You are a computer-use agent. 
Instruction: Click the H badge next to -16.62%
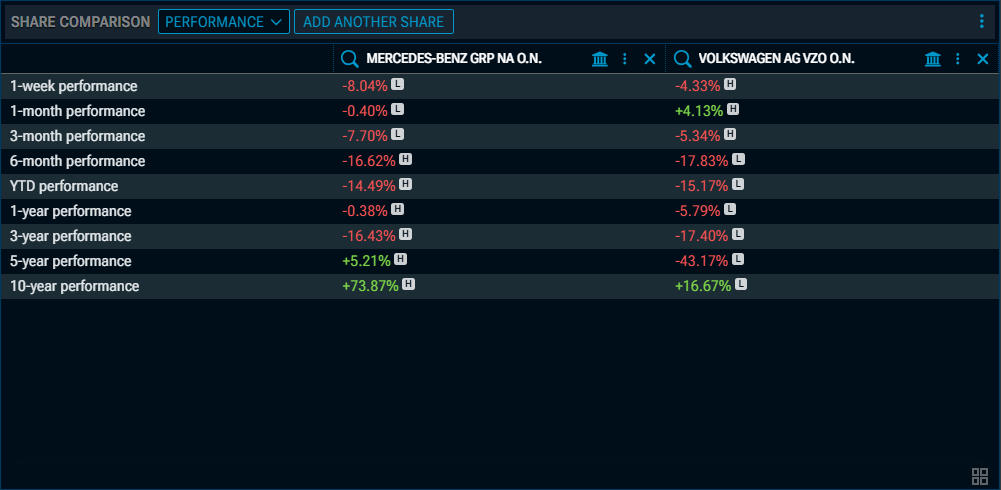(x=405, y=160)
